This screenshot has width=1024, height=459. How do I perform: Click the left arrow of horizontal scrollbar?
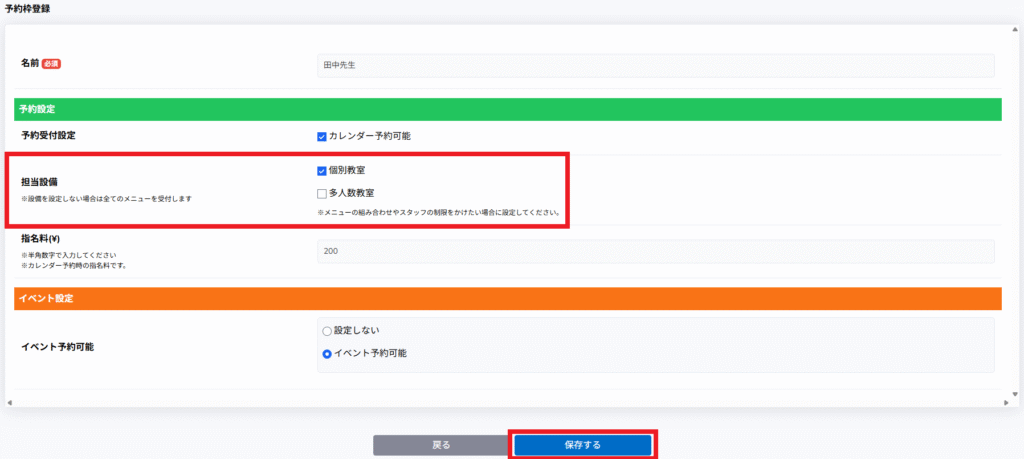coord(9,402)
